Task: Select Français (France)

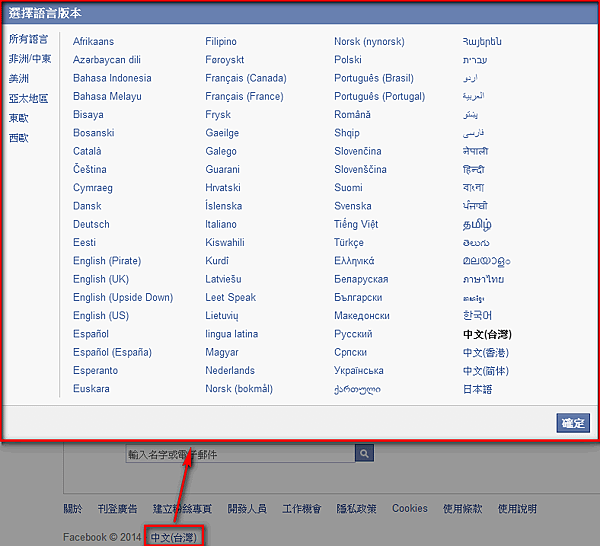Action: coord(244,96)
